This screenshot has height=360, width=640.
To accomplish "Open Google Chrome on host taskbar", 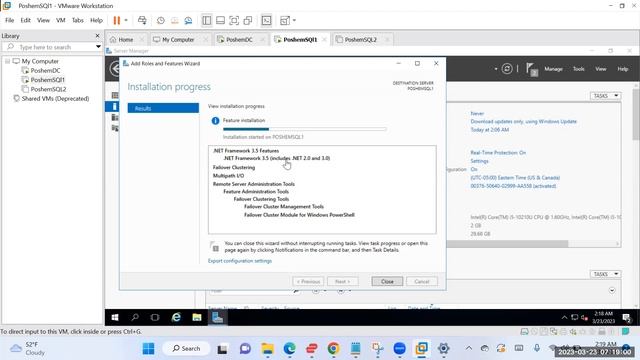I will 333,349.
